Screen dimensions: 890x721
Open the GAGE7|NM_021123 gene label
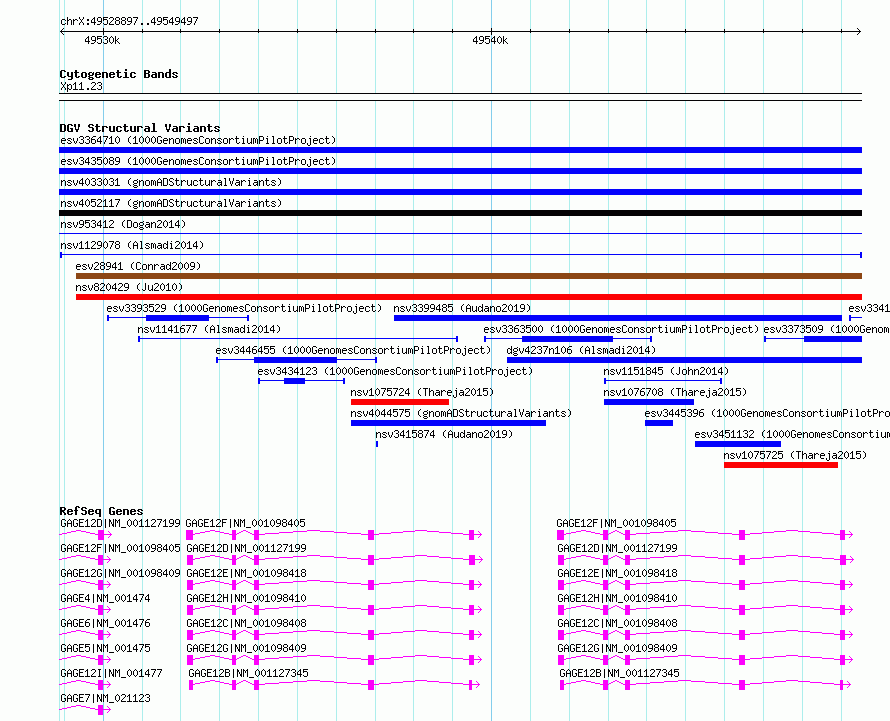pos(105,698)
